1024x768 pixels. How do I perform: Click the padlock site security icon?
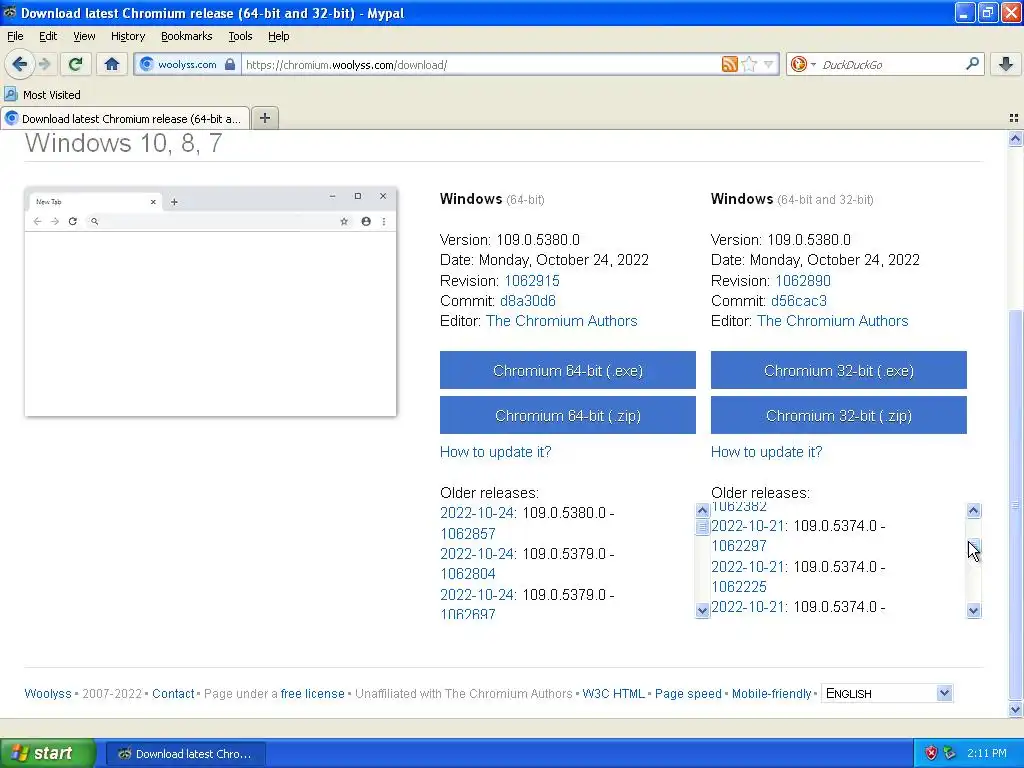(x=230, y=64)
